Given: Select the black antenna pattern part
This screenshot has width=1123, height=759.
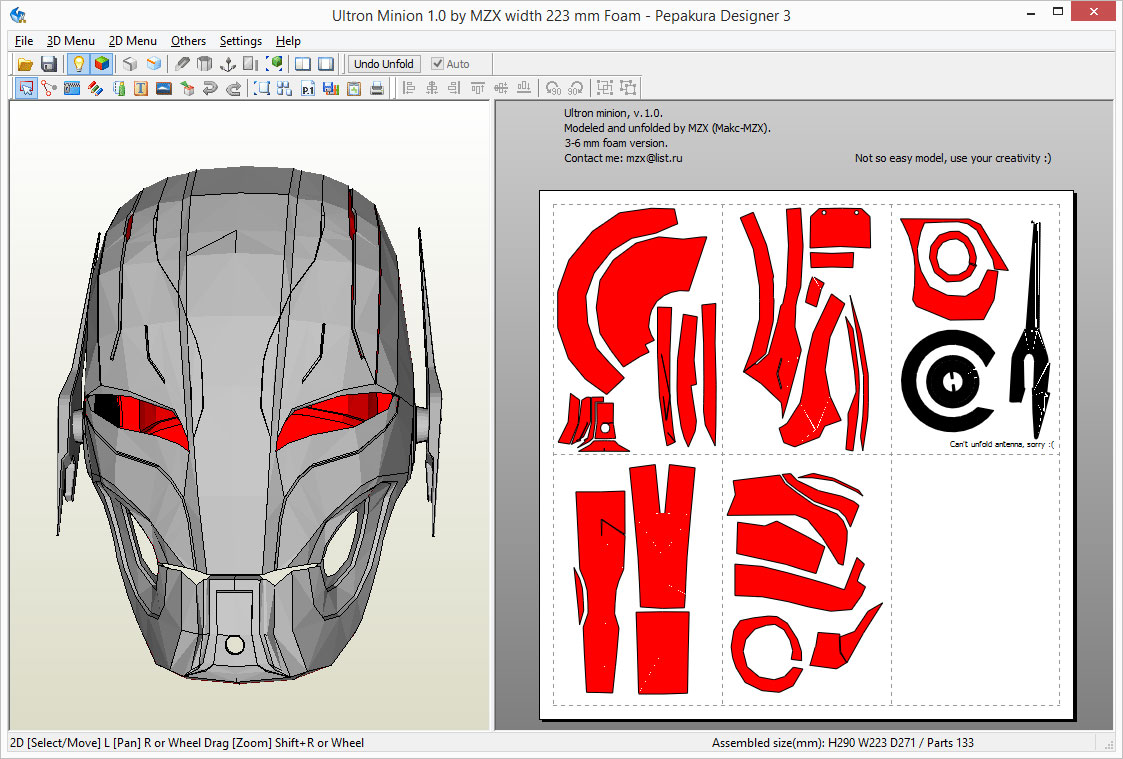Looking at the screenshot, I should [x=1031, y=329].
